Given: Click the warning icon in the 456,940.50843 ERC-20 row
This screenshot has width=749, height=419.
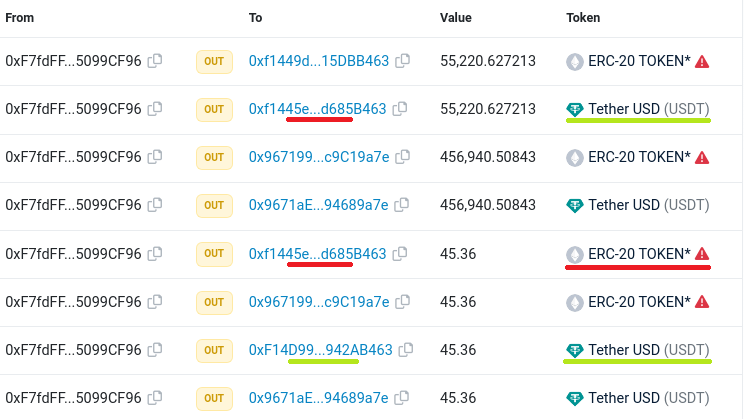Looking at the screenshot, I should (702, 157).
